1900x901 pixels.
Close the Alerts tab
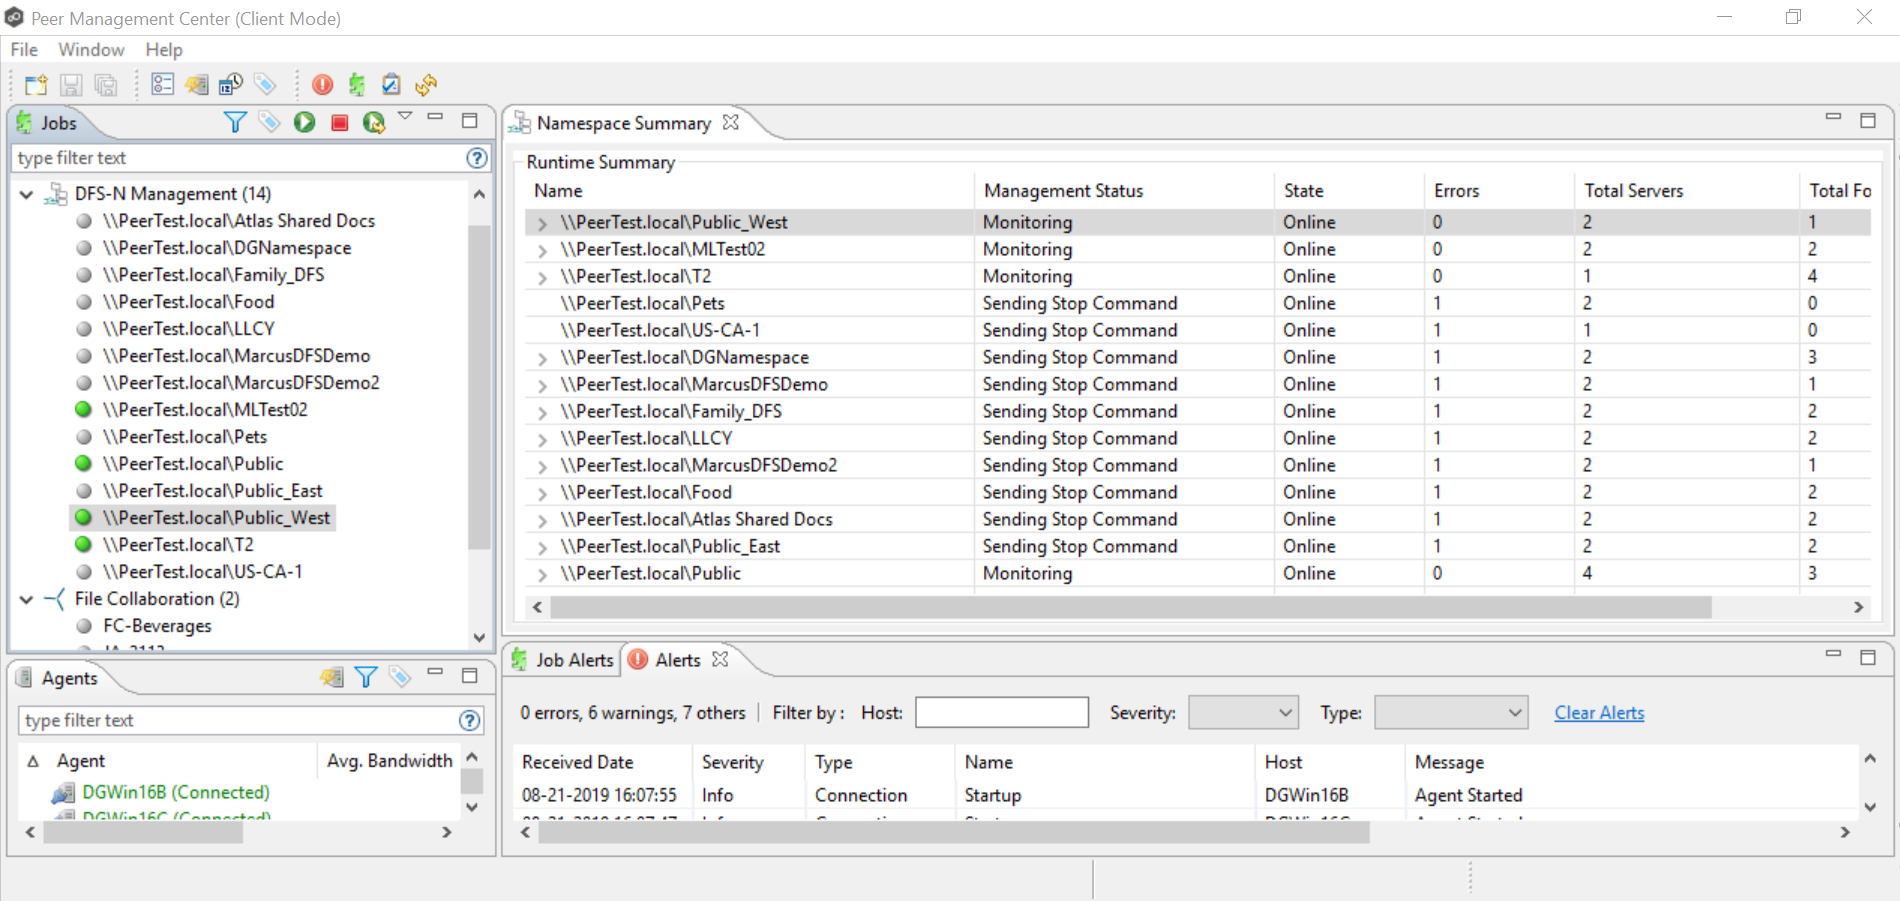point(720,659)
